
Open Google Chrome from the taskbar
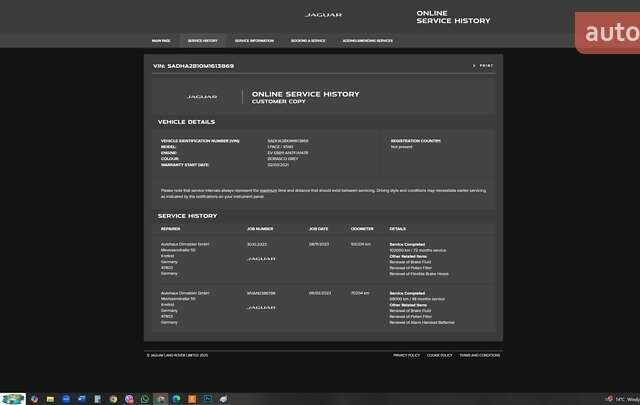click(113, 399)
